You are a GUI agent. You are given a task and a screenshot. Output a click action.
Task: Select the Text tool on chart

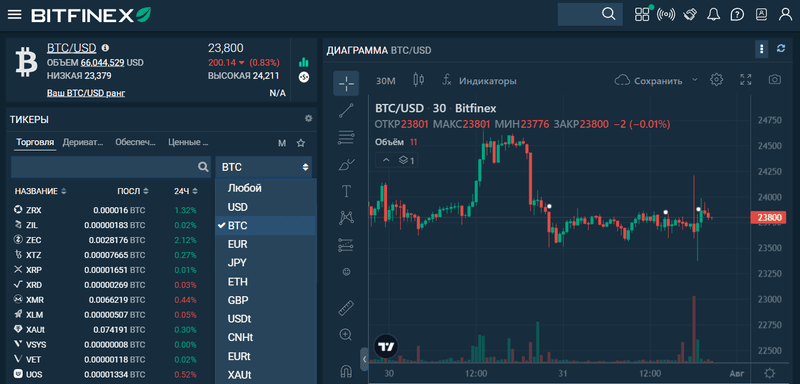pos(346,191)
